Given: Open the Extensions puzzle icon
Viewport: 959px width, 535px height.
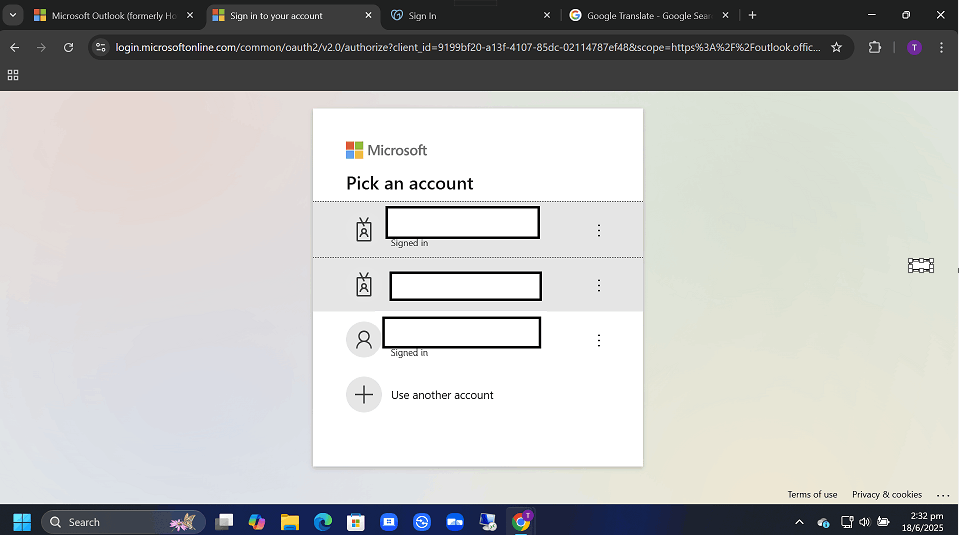Looking at the screenshot, I should [875, 47].
